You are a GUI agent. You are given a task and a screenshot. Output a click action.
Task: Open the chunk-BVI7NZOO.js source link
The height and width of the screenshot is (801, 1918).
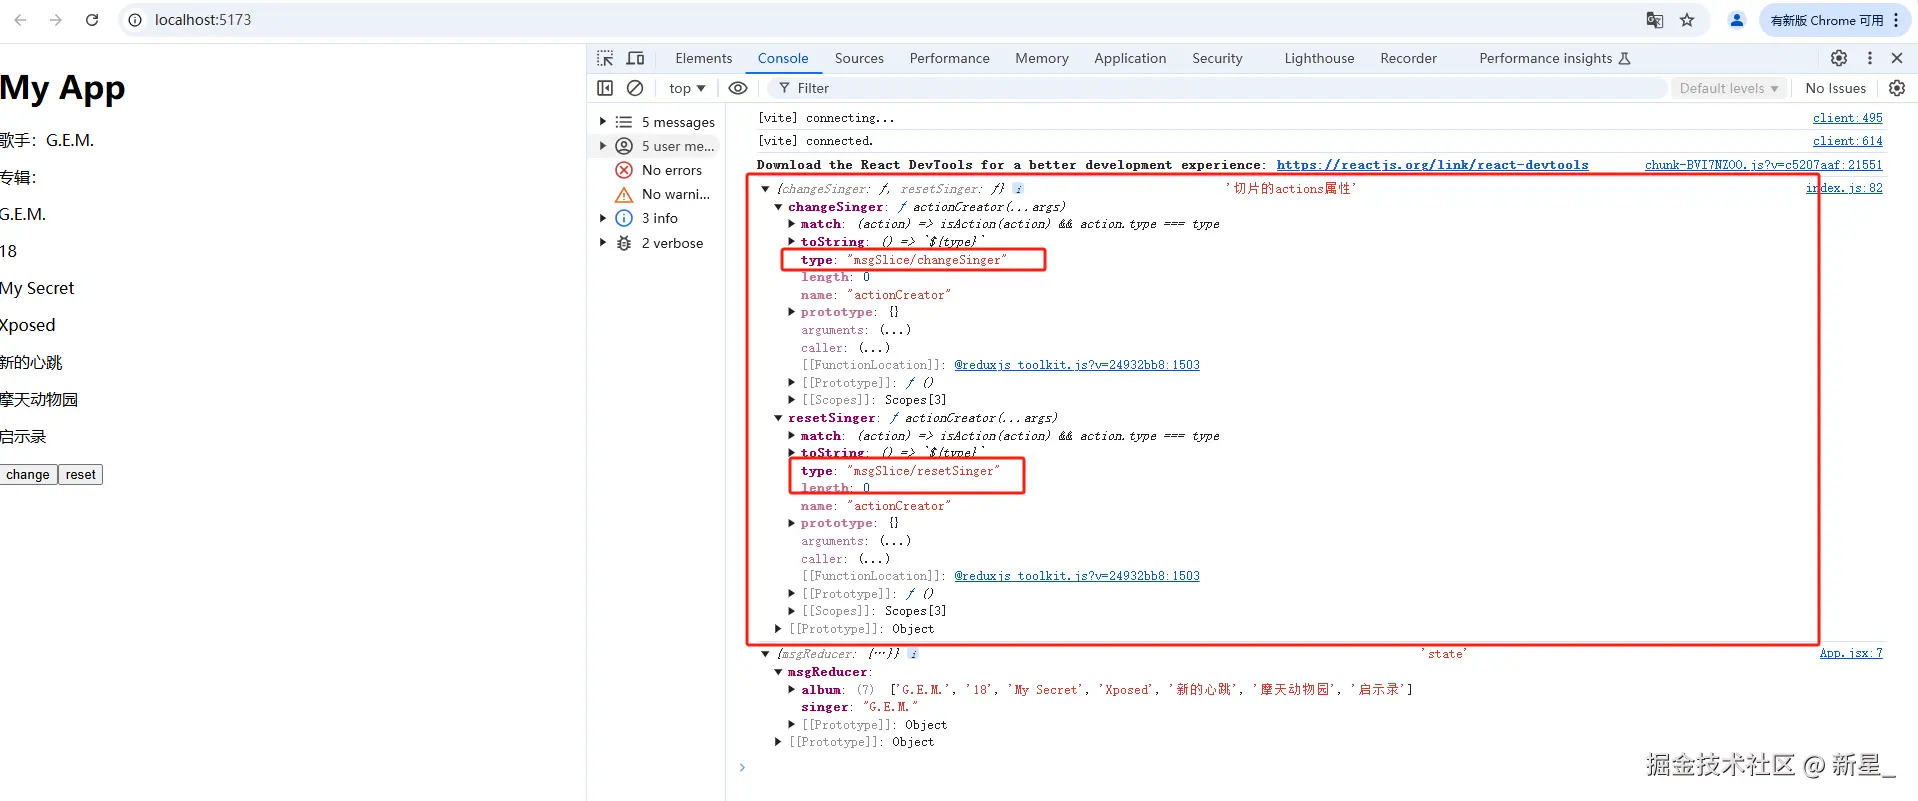1763,165
